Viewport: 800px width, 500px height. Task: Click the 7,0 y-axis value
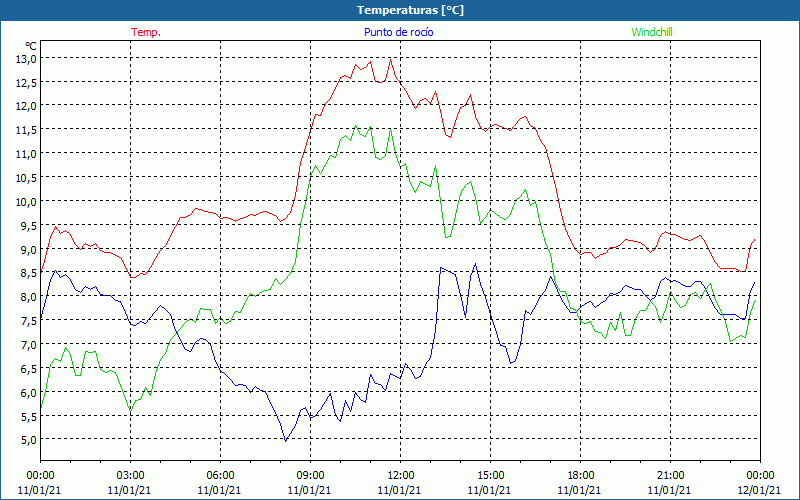coord(29,344)
